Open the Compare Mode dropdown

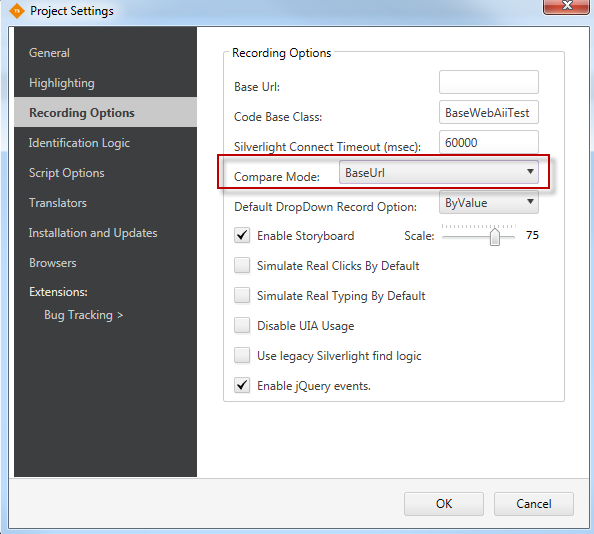pyautogui.click(x=439, y=172)
